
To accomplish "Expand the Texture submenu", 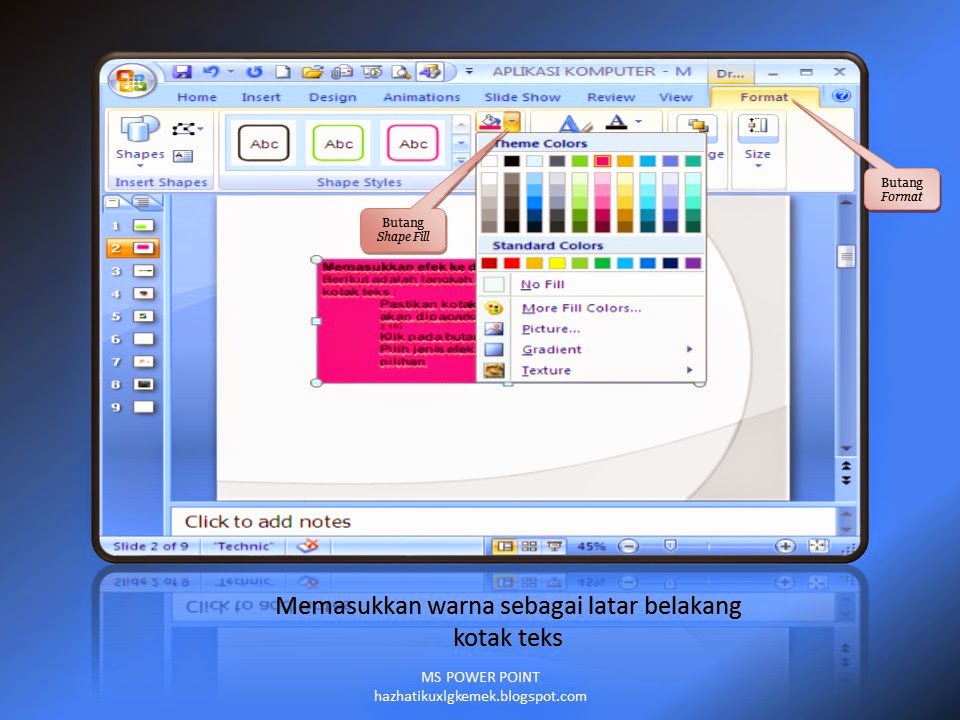I will coord(689,370).
